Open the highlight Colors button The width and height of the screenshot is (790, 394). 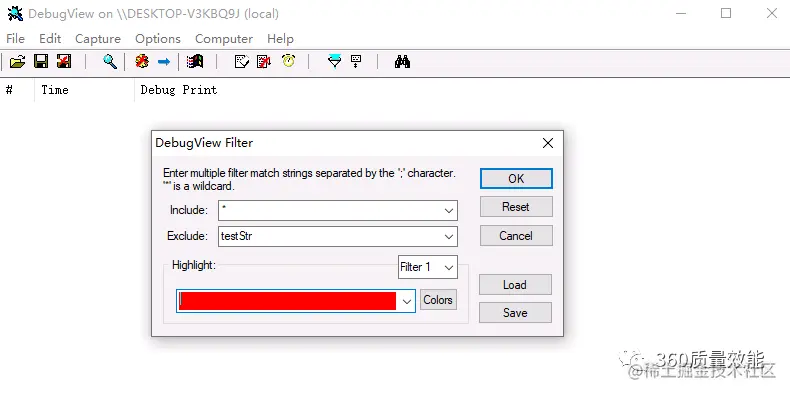pos(438,300)
